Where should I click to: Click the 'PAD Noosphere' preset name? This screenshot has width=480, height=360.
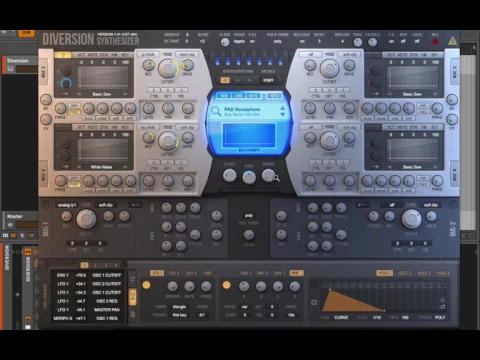(242, 109)
